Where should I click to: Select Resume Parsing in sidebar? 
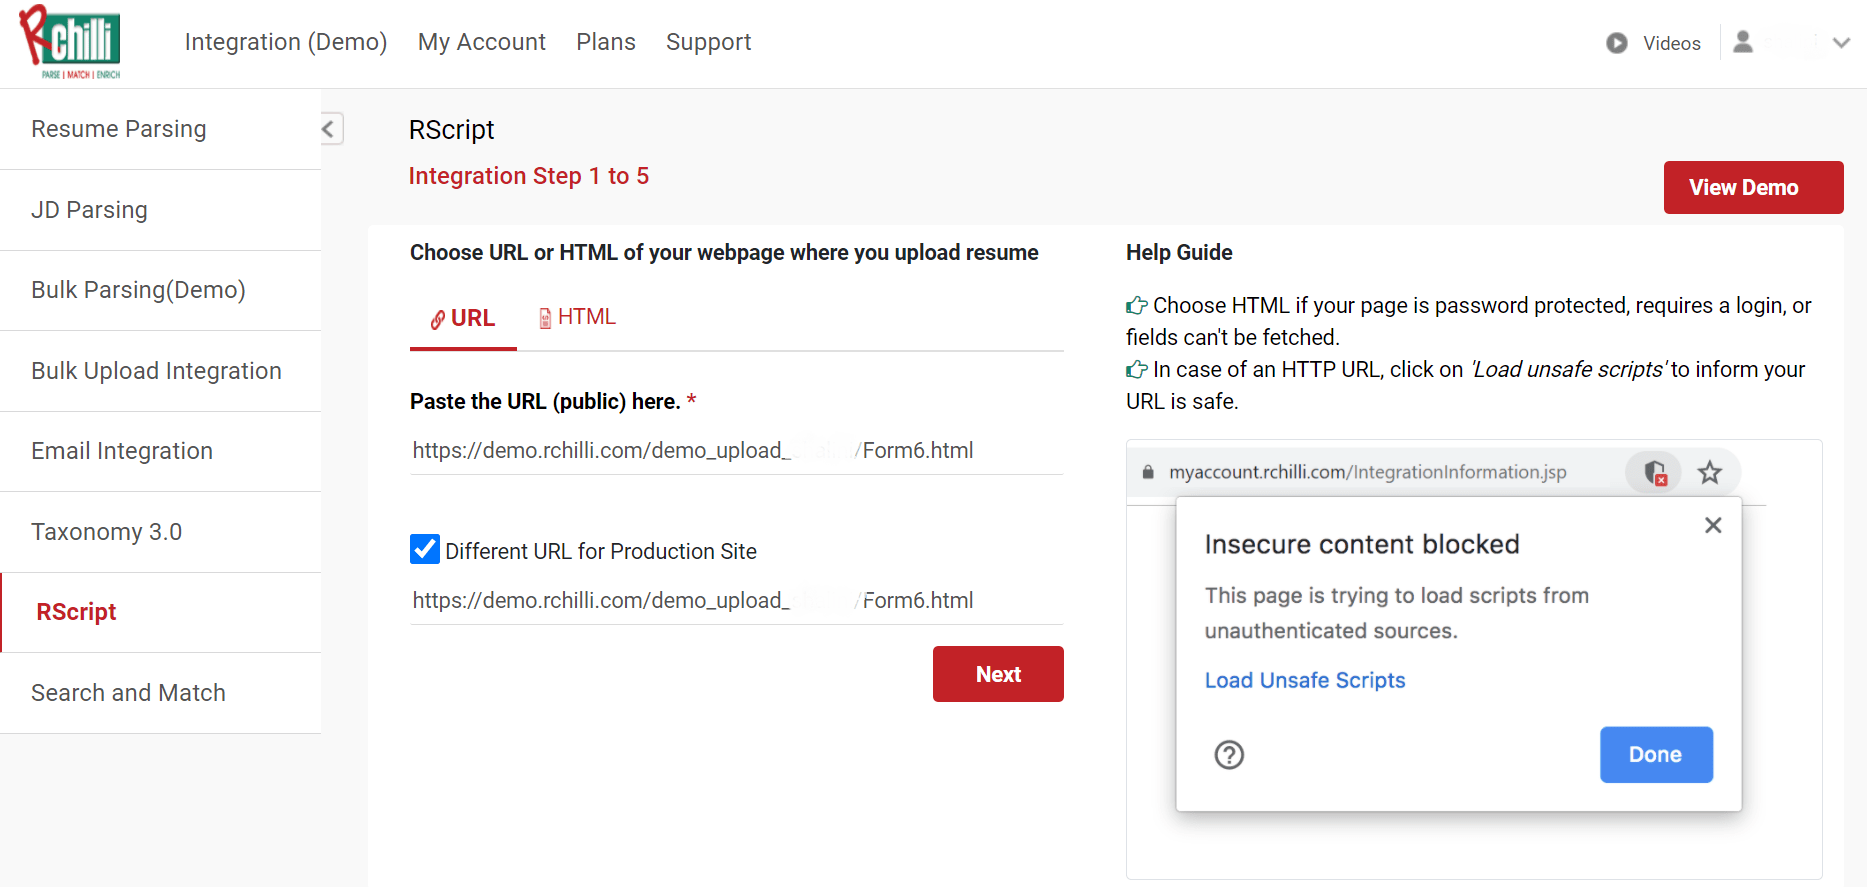point(160,129)
